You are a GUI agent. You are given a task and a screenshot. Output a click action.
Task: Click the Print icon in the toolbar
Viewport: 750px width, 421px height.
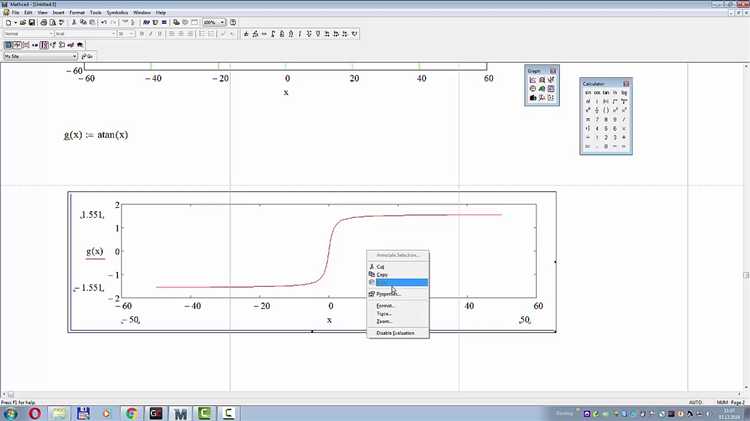44,22
